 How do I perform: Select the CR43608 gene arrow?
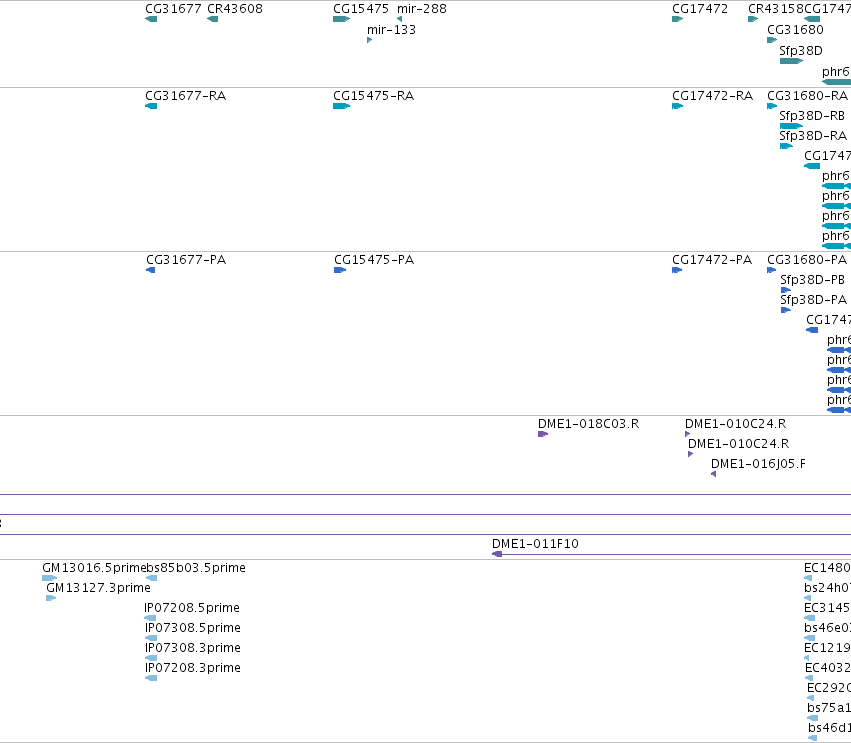(x=213, y=19)
